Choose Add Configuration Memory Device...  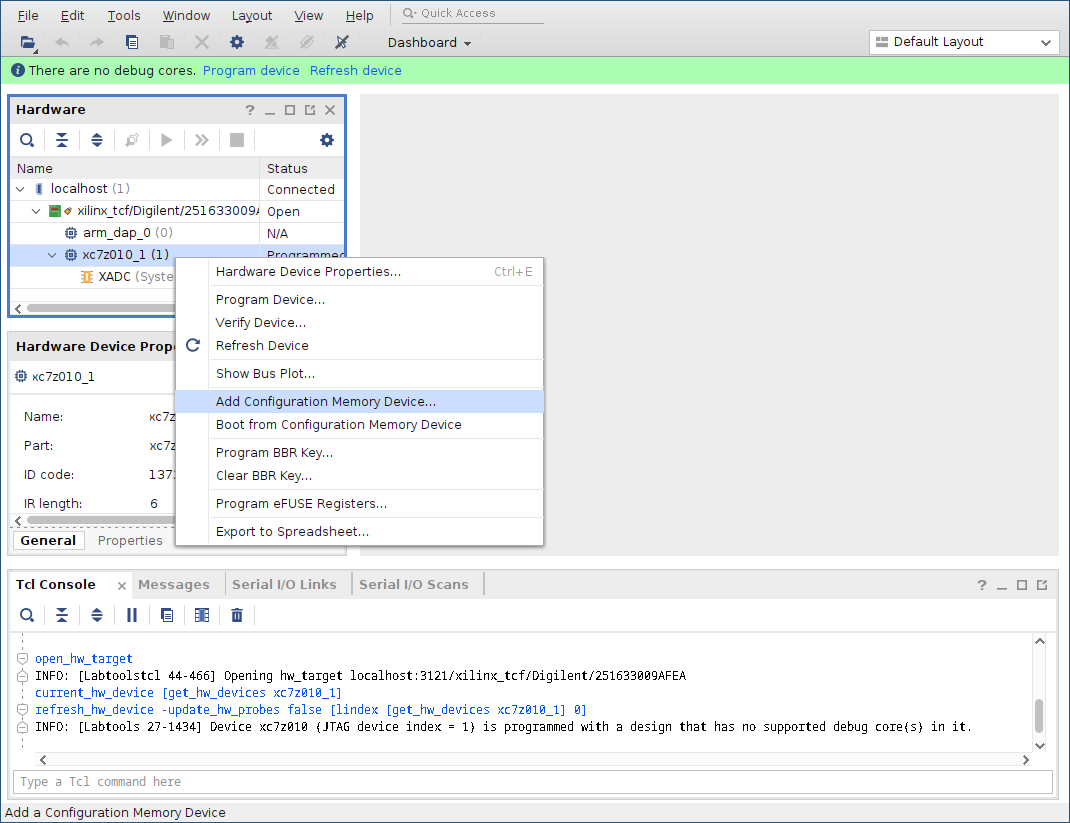tap(360, 401)
